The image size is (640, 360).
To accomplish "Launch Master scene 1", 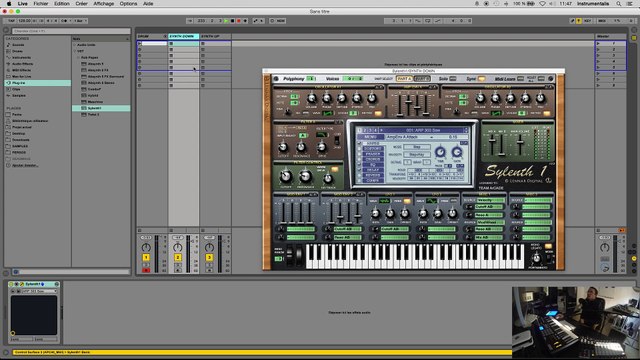I will pyautogui.click(x=598, y=43).
